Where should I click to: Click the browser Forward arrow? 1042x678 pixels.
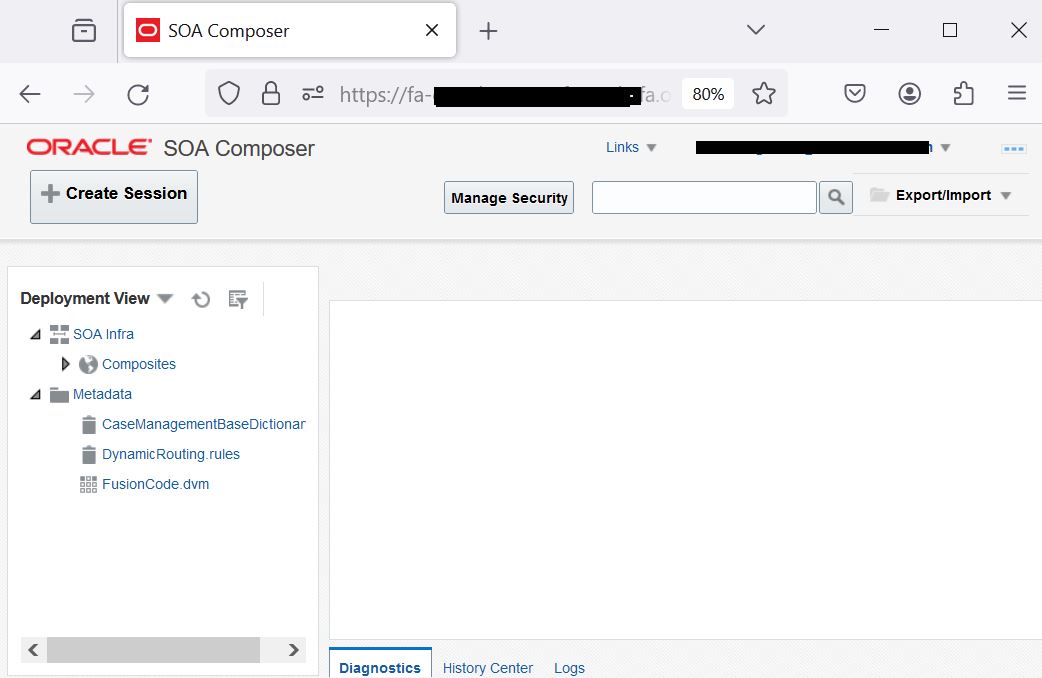pyautogui.click(x=84, y=94)
